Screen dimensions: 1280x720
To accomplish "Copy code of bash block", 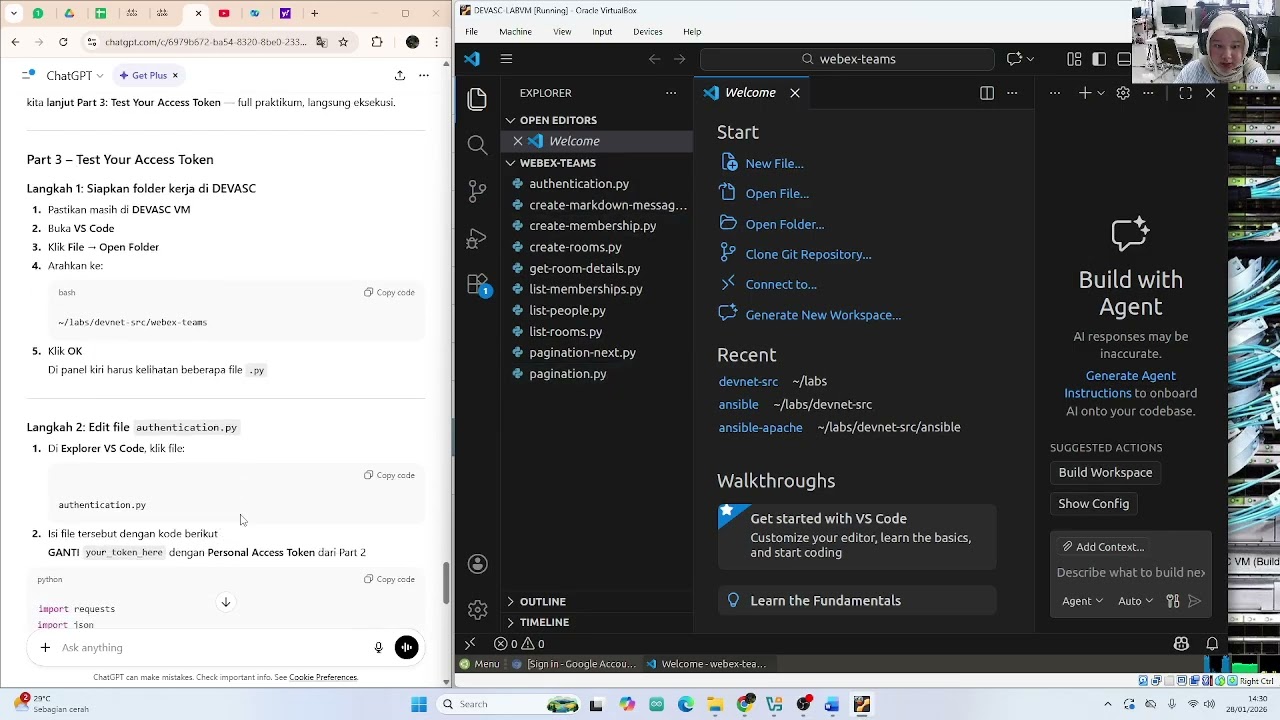I will click(x=389, y=293).
